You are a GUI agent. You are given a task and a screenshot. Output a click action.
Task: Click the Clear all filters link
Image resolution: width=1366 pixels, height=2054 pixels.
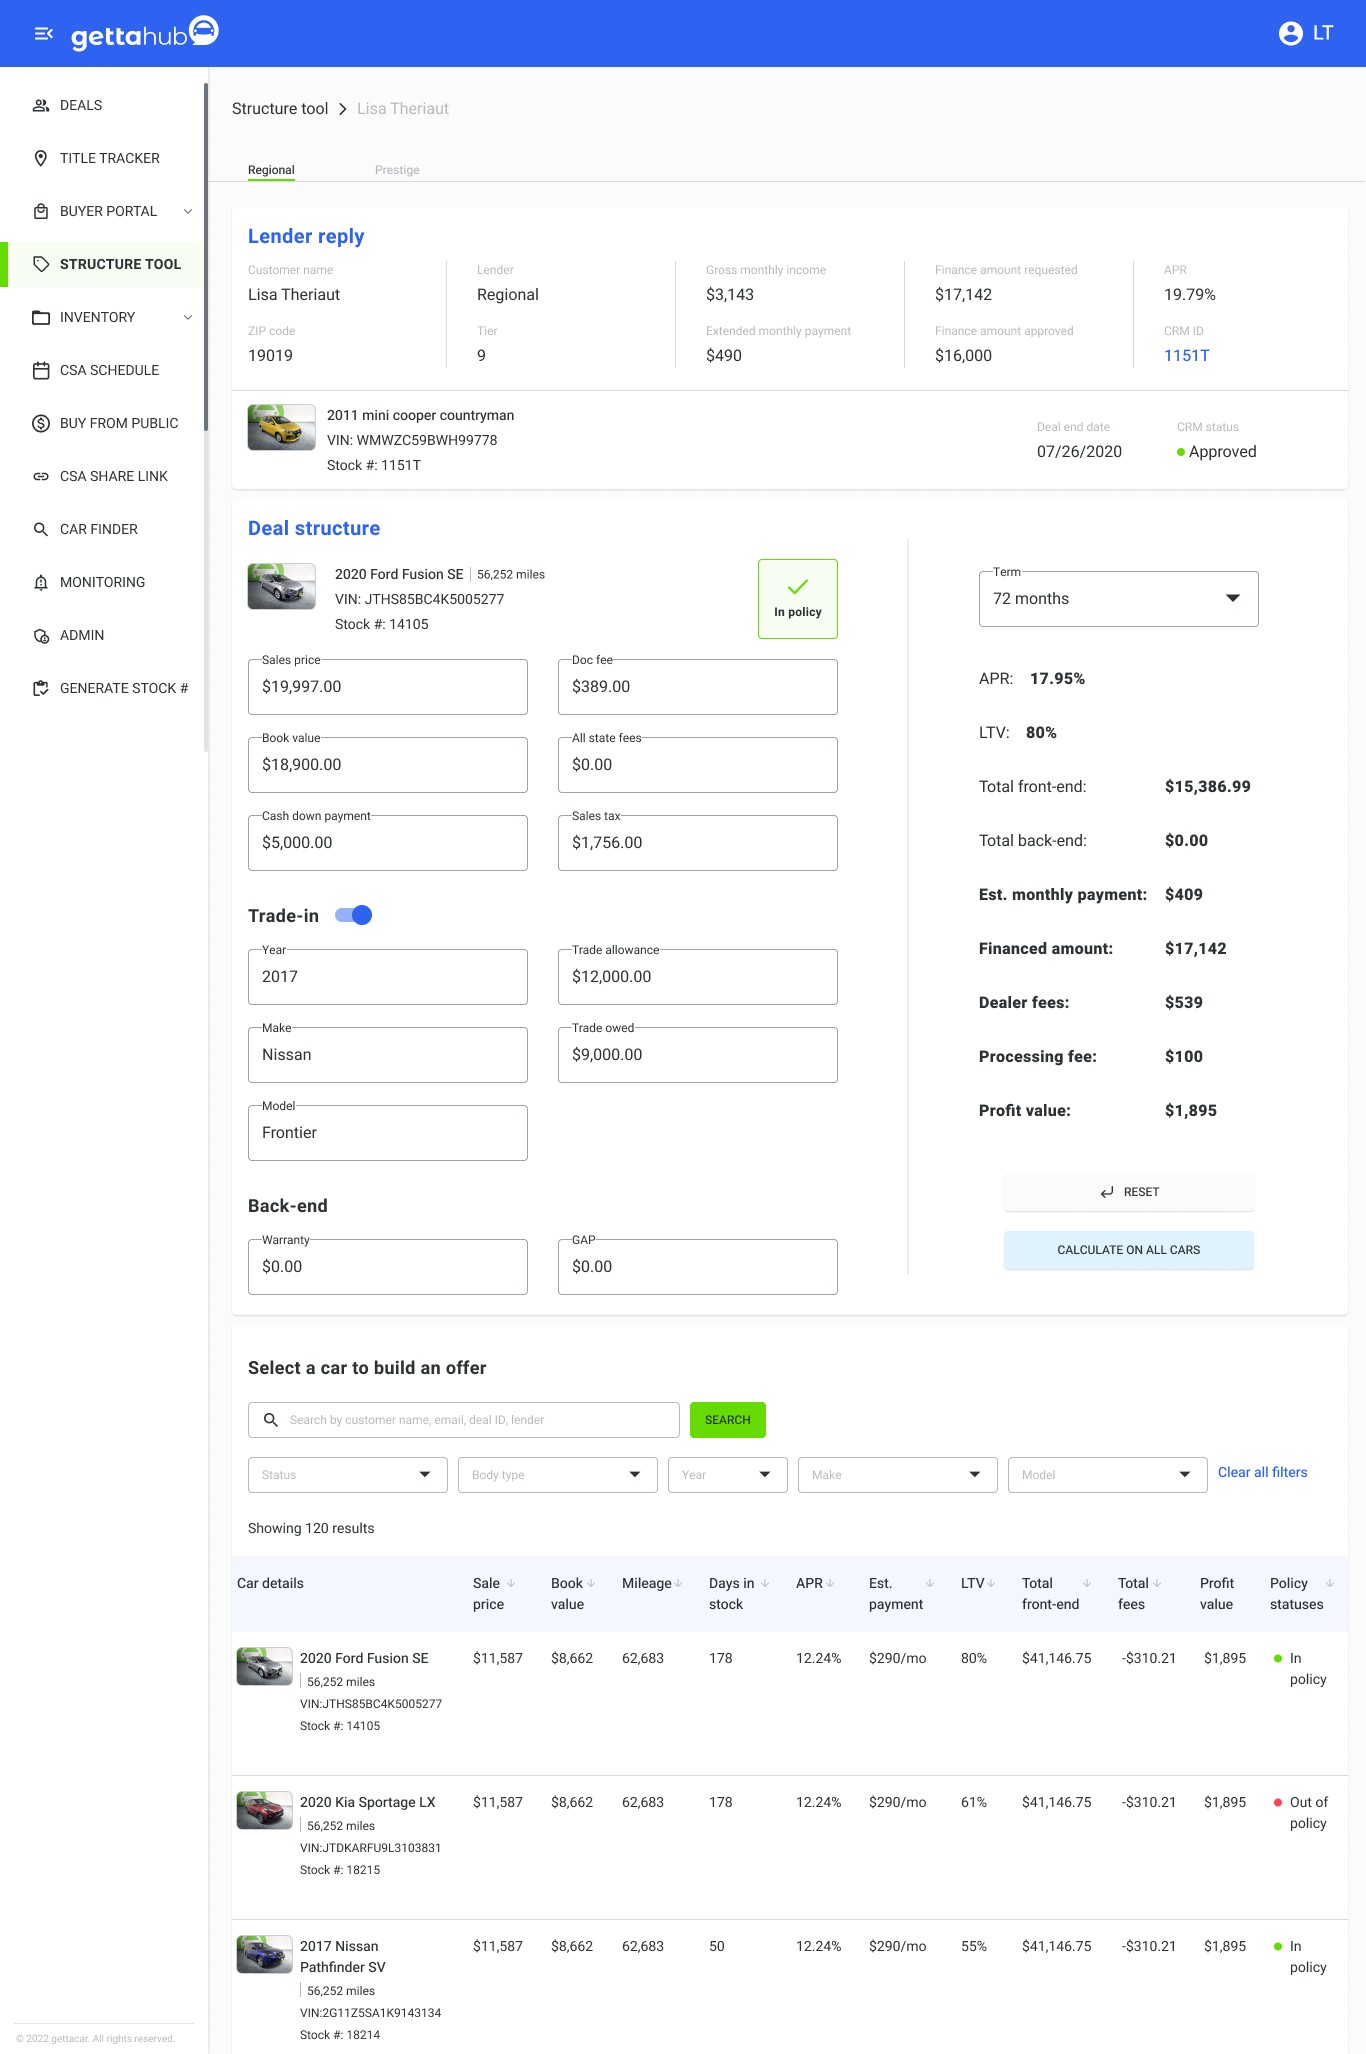click(x=1263, y=1472)
